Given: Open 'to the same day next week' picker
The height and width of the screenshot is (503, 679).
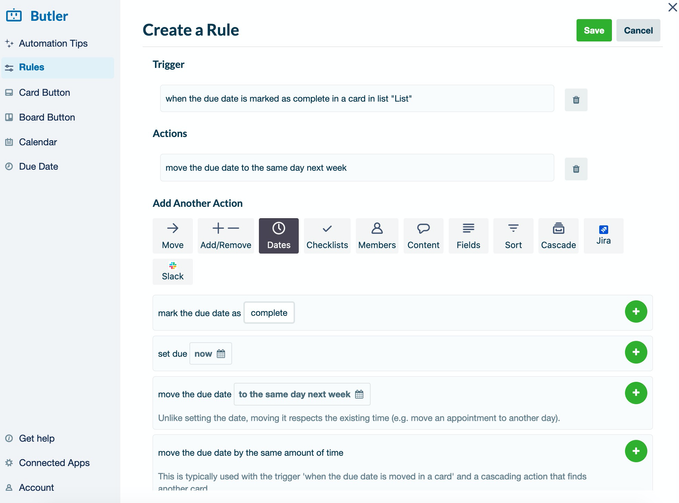Looking at the screenshot, I should tap(302, 394).
